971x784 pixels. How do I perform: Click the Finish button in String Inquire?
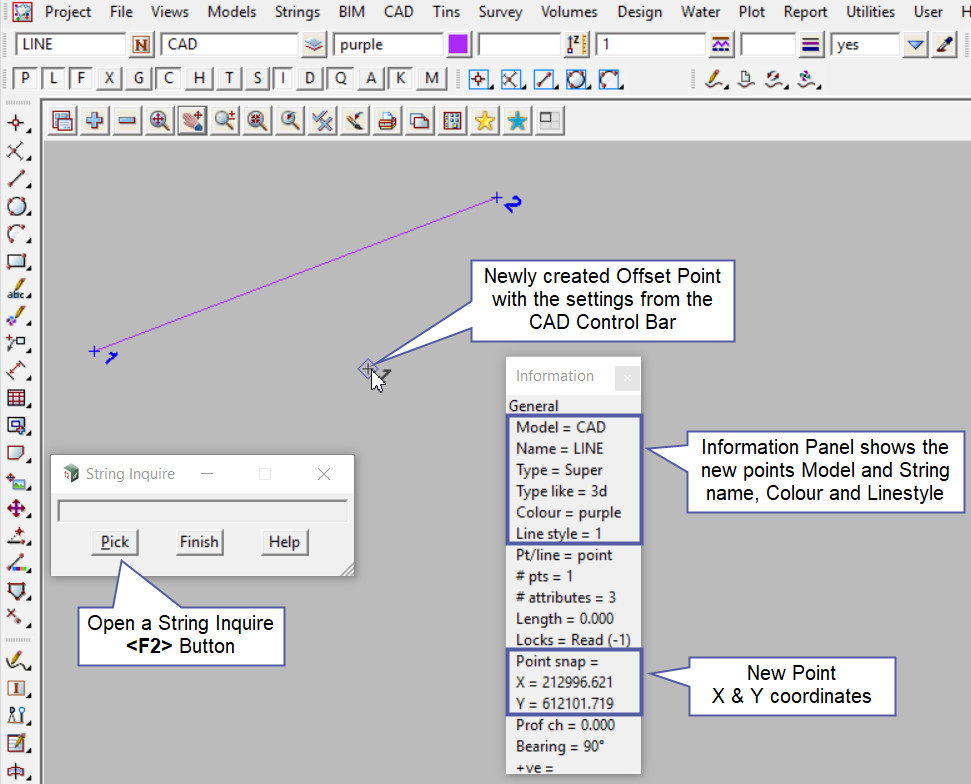(x=199, y=542)
